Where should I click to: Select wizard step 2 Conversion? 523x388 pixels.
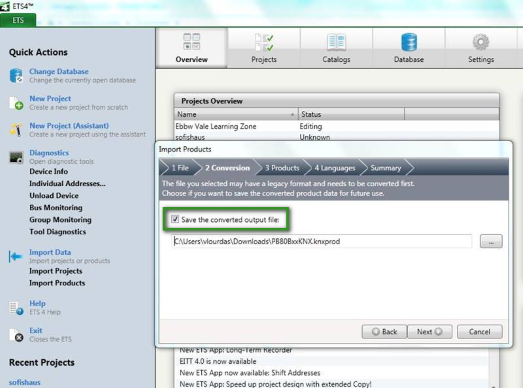[227, 168]
